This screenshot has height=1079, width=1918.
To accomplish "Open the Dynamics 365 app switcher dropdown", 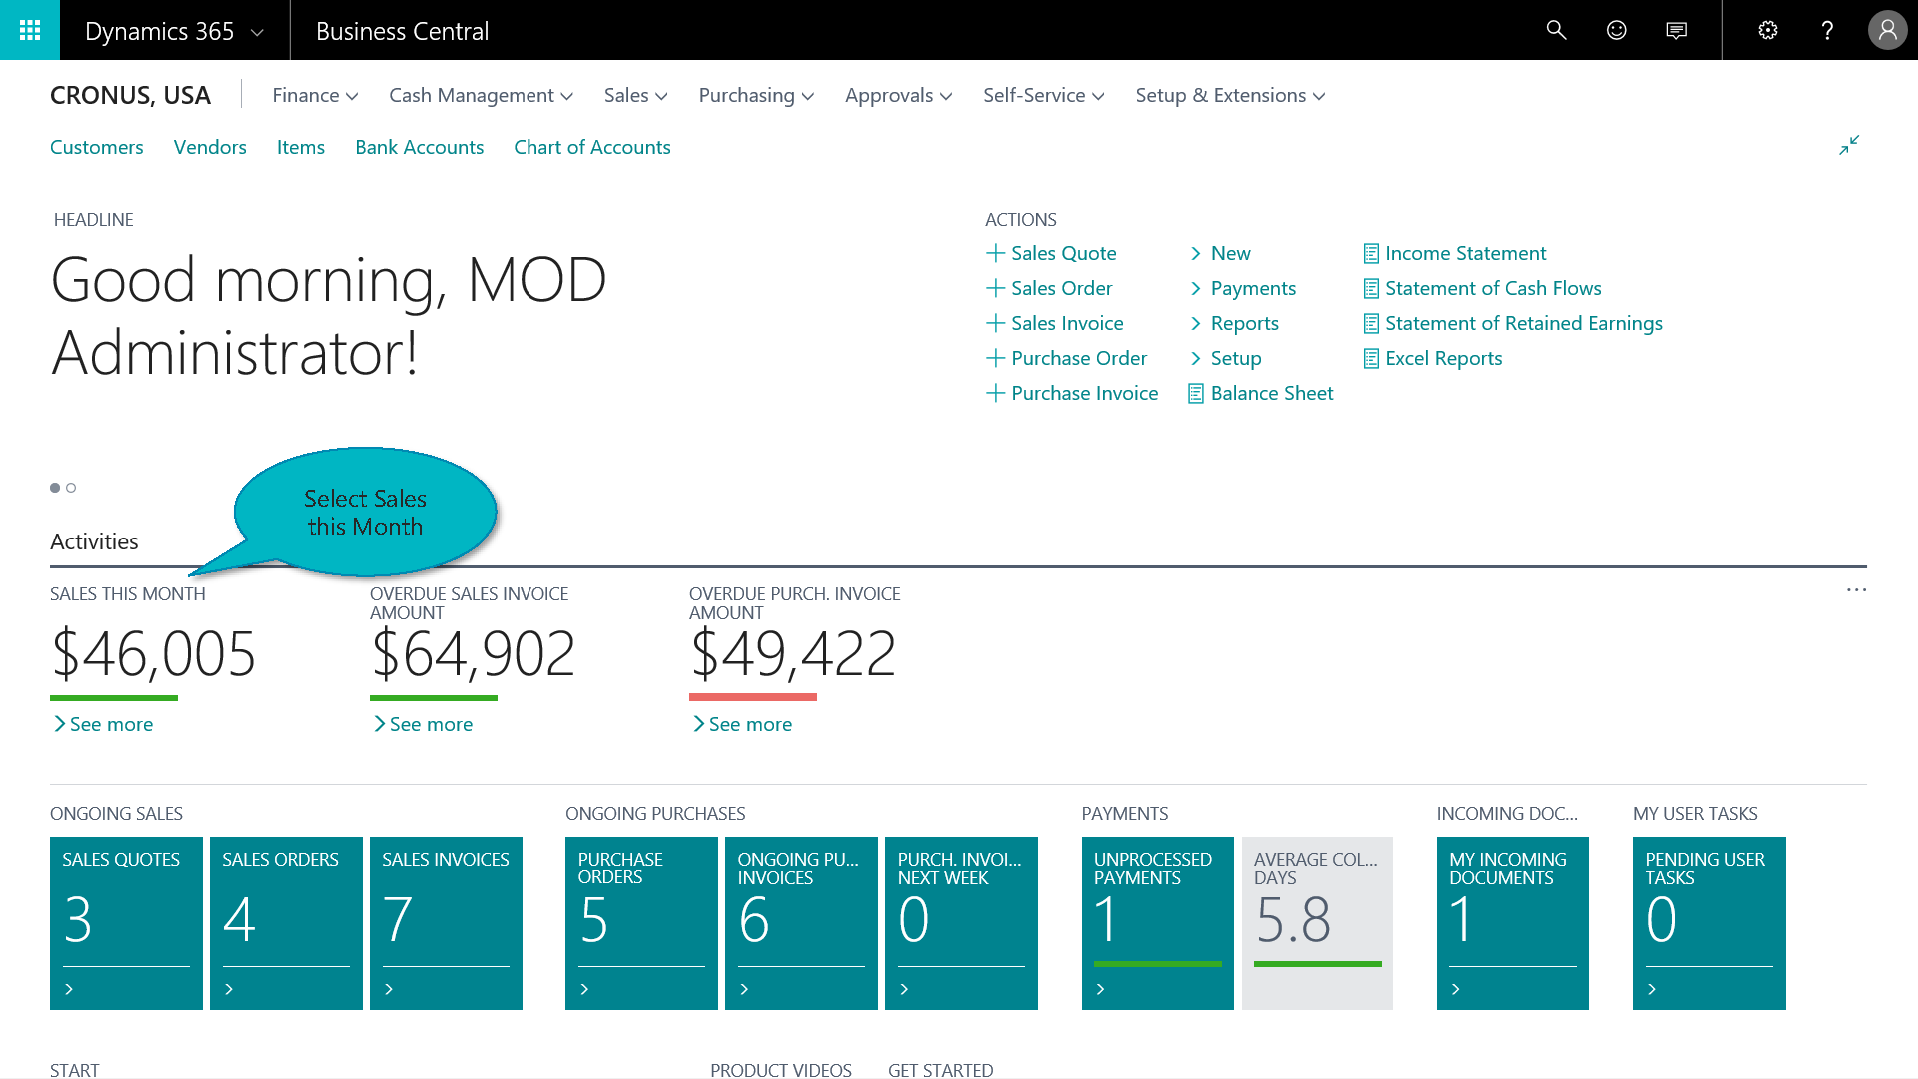I will [x=174, y=31].
